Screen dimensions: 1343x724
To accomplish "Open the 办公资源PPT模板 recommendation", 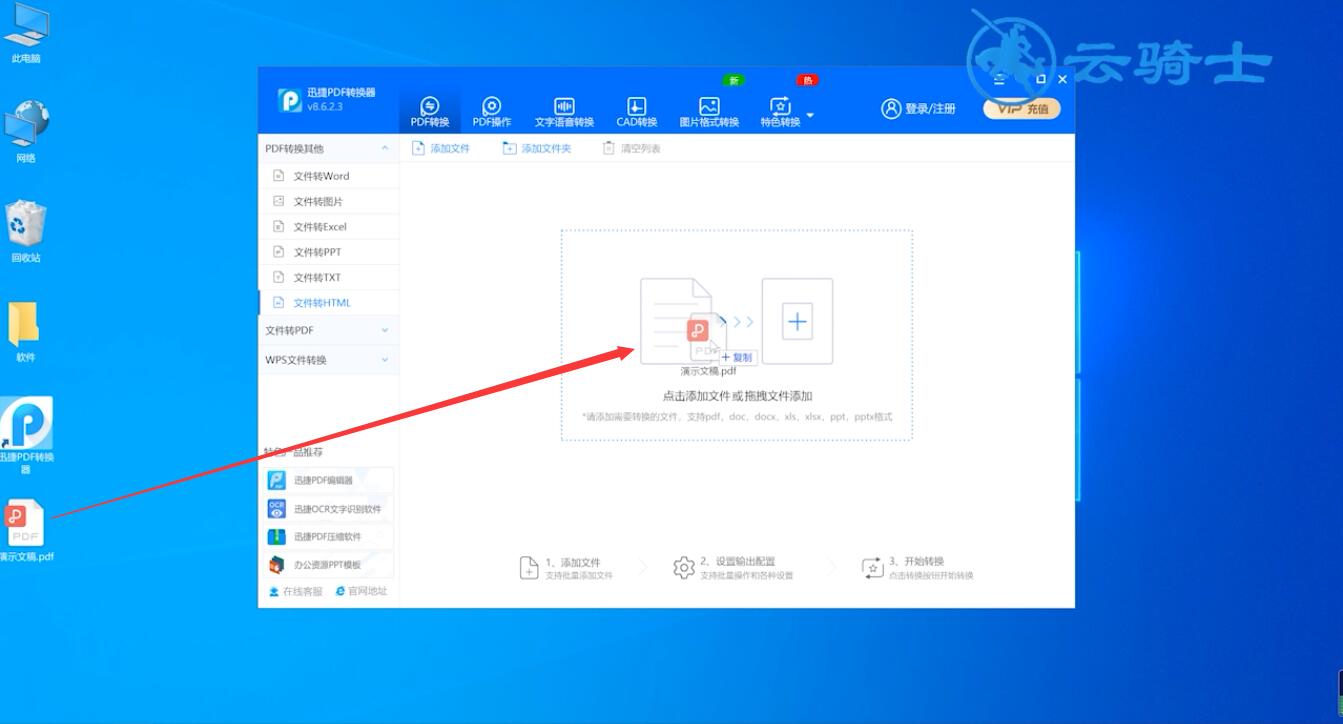I will 329,565.
